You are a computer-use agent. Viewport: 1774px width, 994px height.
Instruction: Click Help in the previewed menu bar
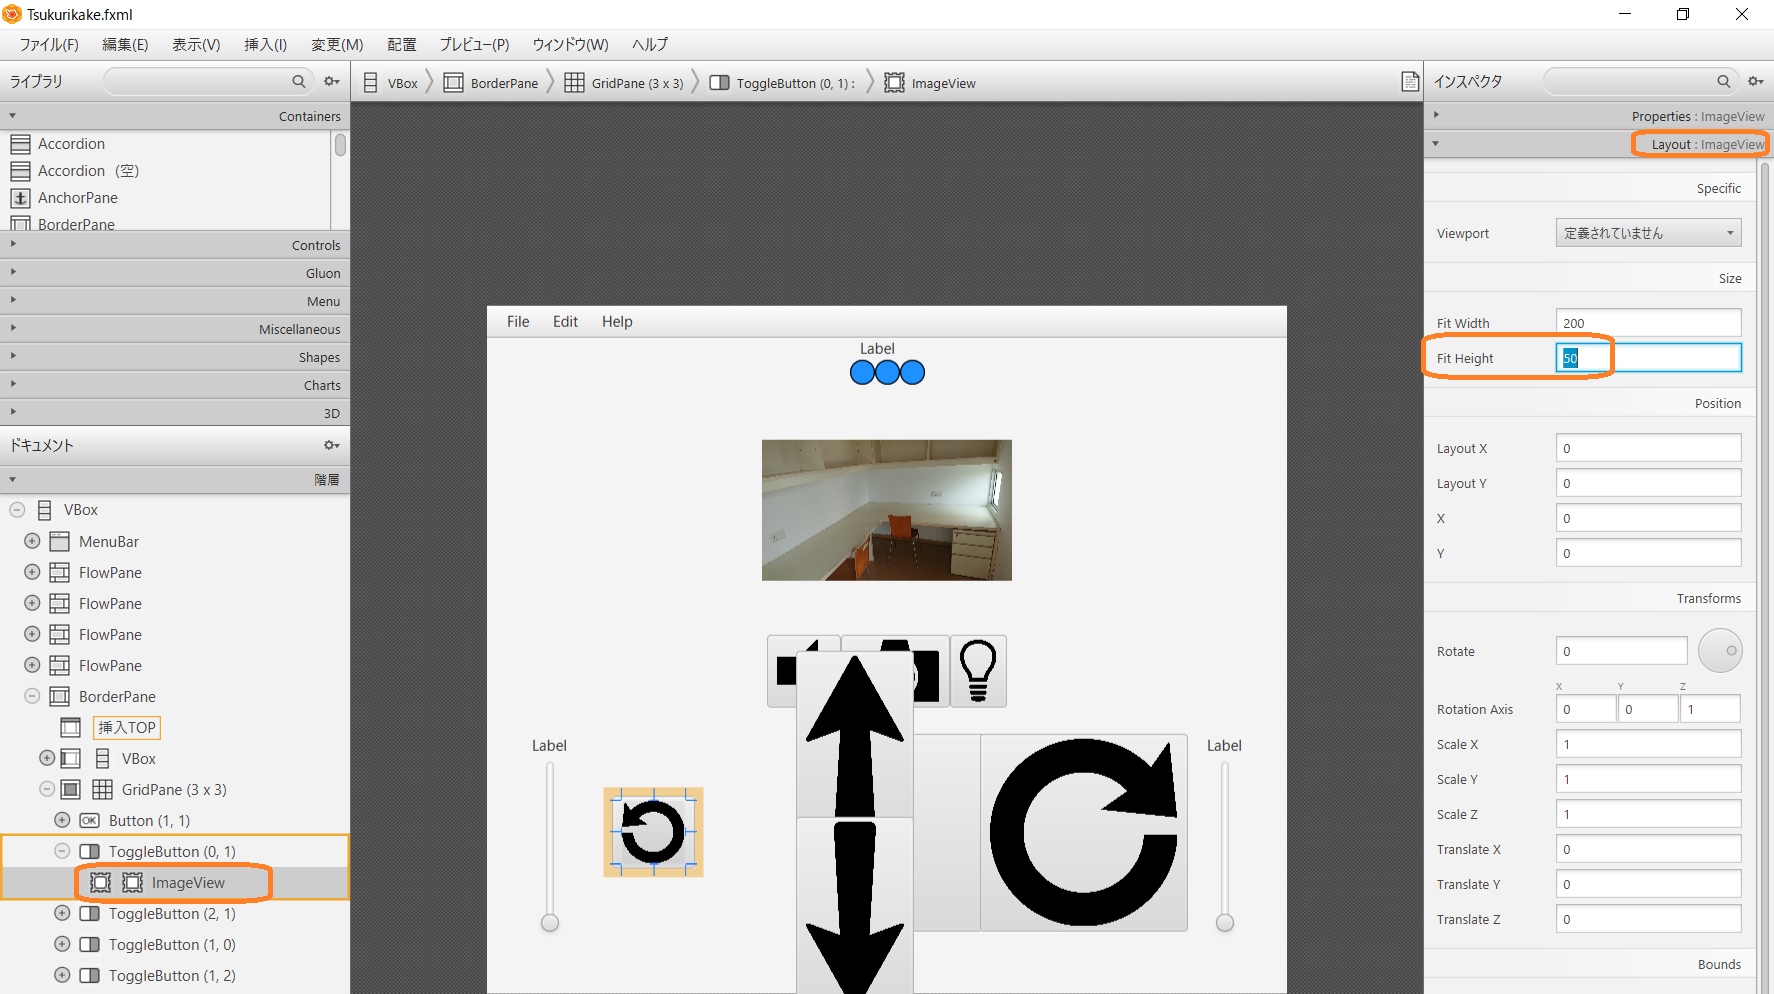pos(617,322)
